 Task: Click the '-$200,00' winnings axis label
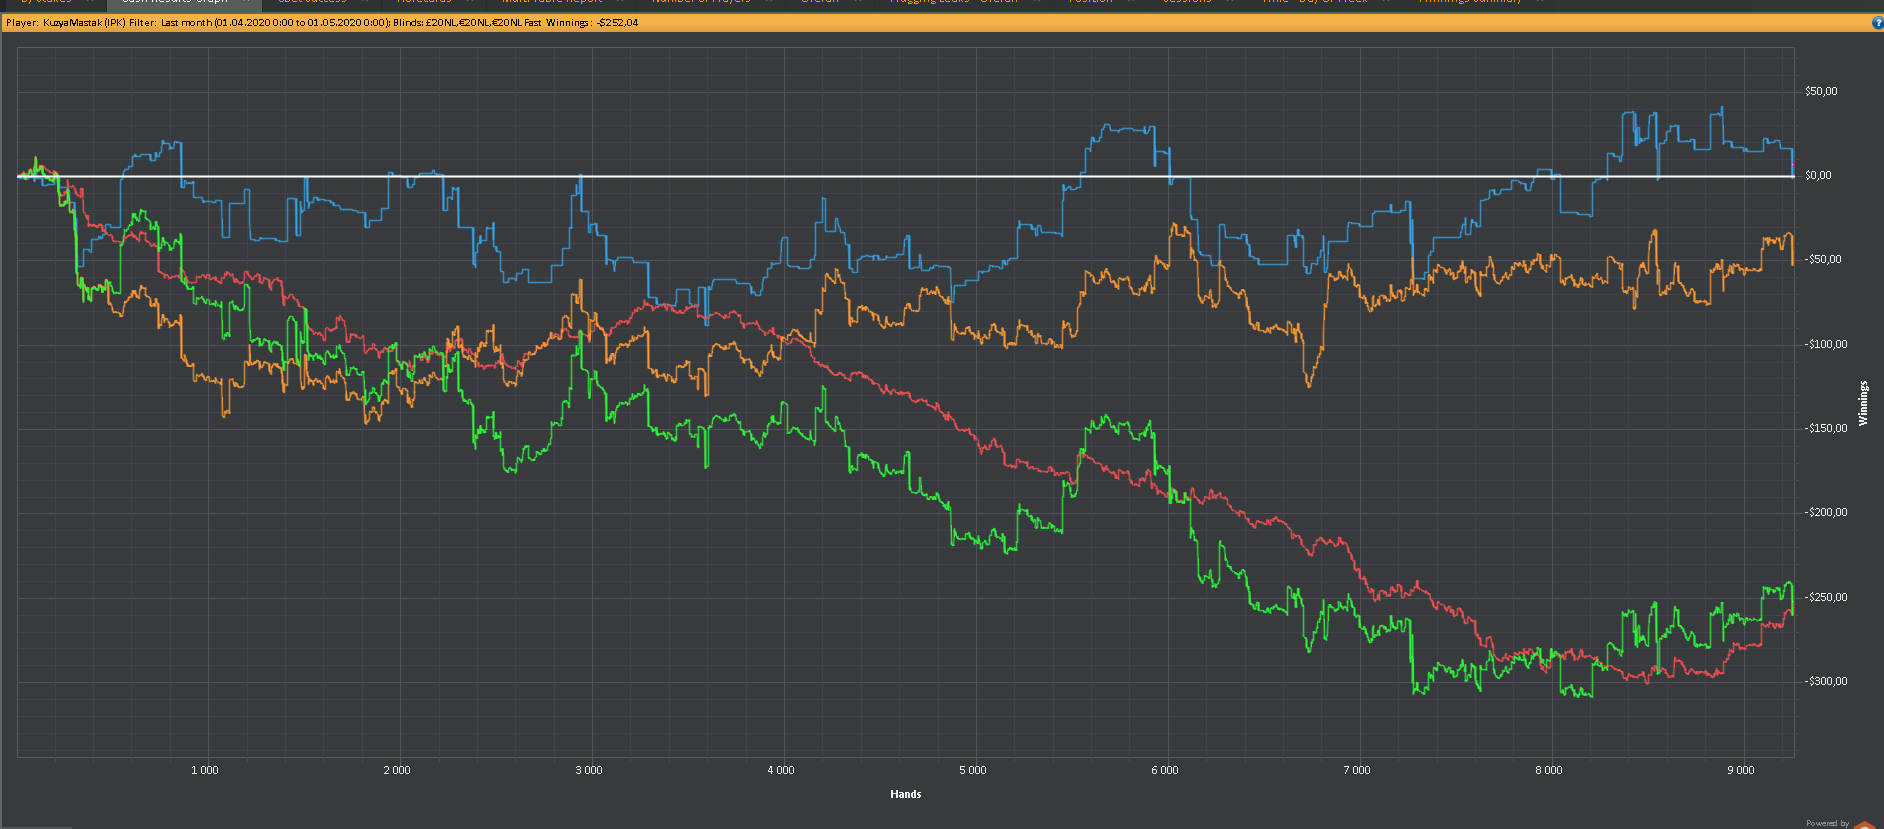pyautogui.click(x=1826, y=512)
